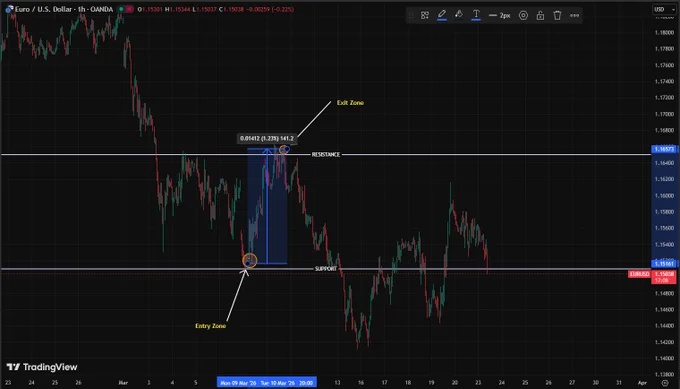This screenshot has height=389, width=680.
Task: Click the pink indicator badge beside title
Action: pyautogui.click(x=129, y=9)
